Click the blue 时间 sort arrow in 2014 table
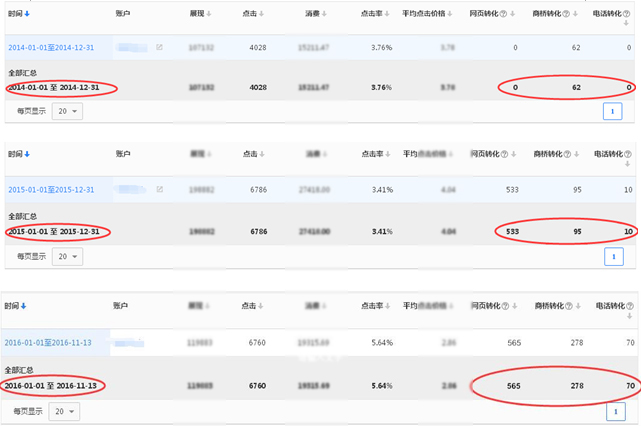This screenshot has height=426, width=641. [x=27, y=14]
